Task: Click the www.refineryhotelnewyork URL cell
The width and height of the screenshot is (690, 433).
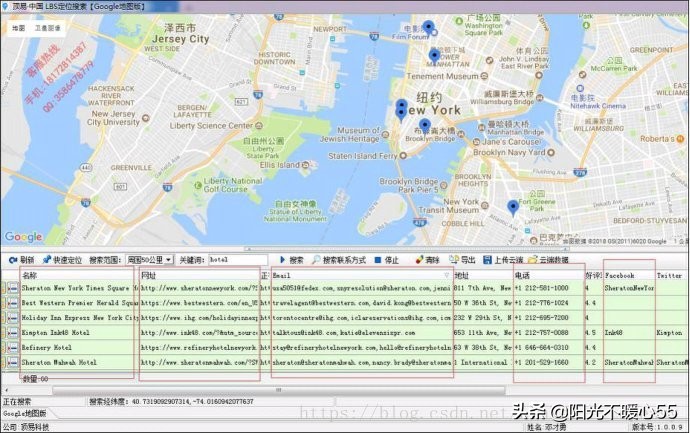Action: pyautogui.click(x=199, y=348)
